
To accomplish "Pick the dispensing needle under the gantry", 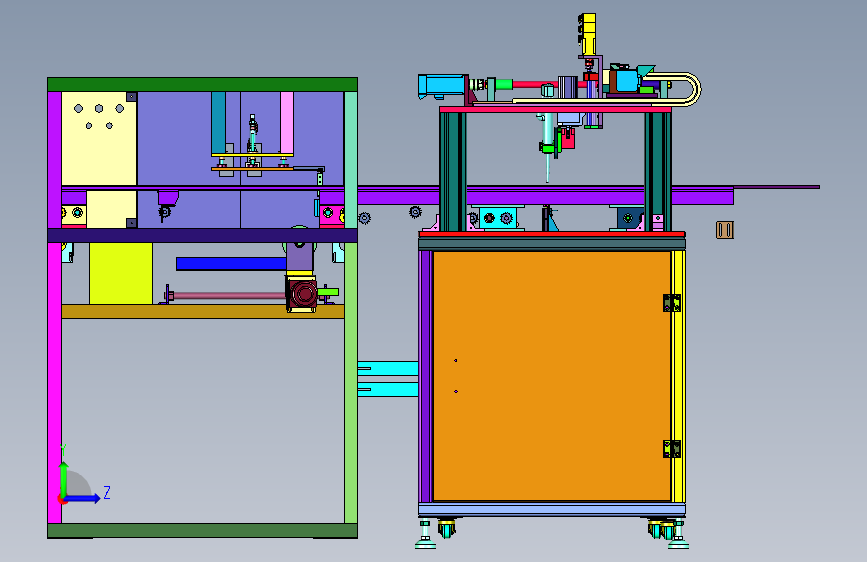I will [x=547, y=166].
